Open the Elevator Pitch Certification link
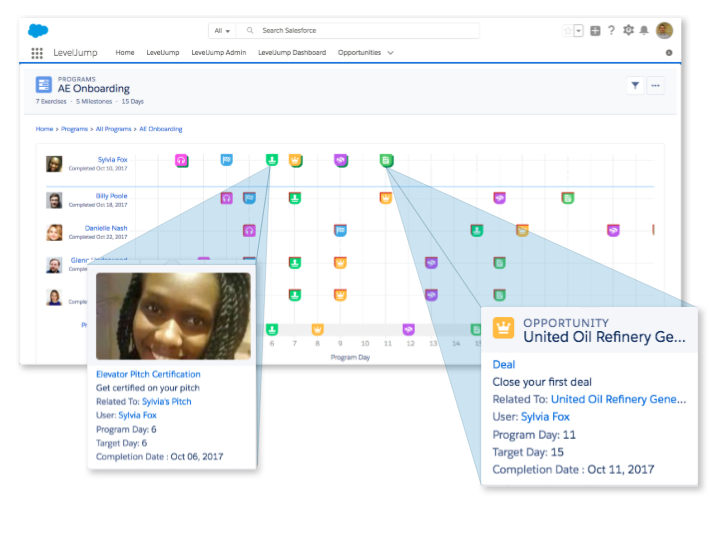The width and height of the screenshot is (718, 536). pos(148,374)
